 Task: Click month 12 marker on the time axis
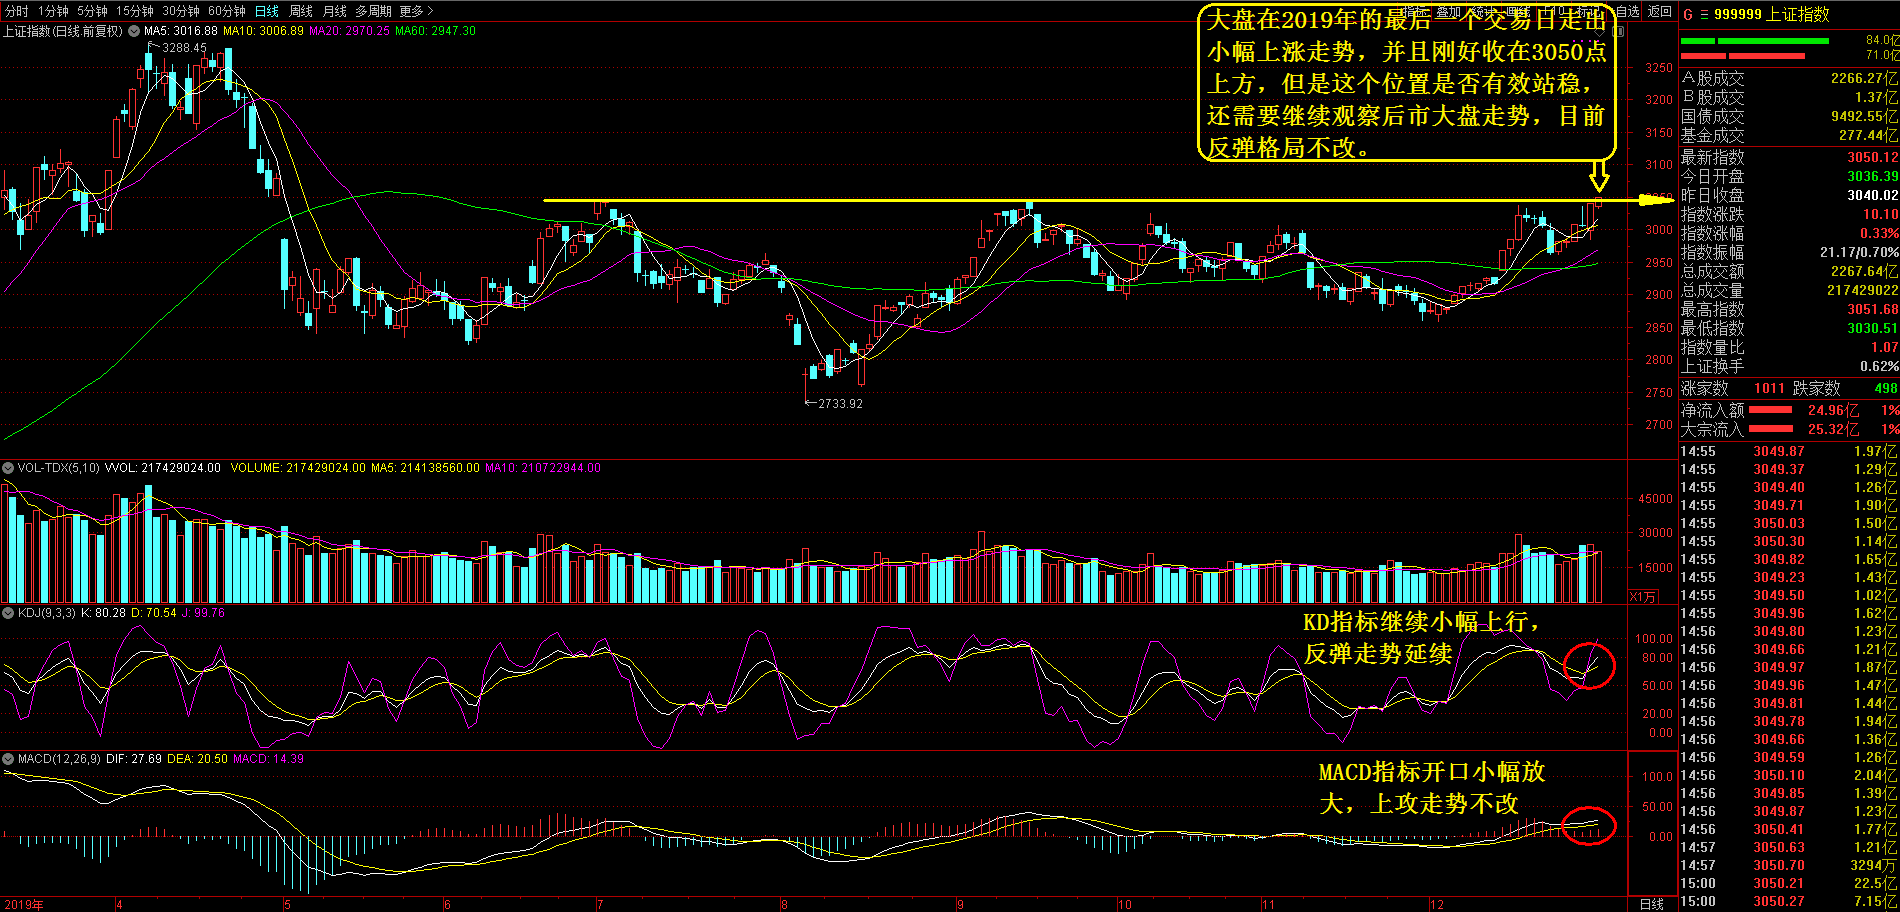tap(1436, 905)
